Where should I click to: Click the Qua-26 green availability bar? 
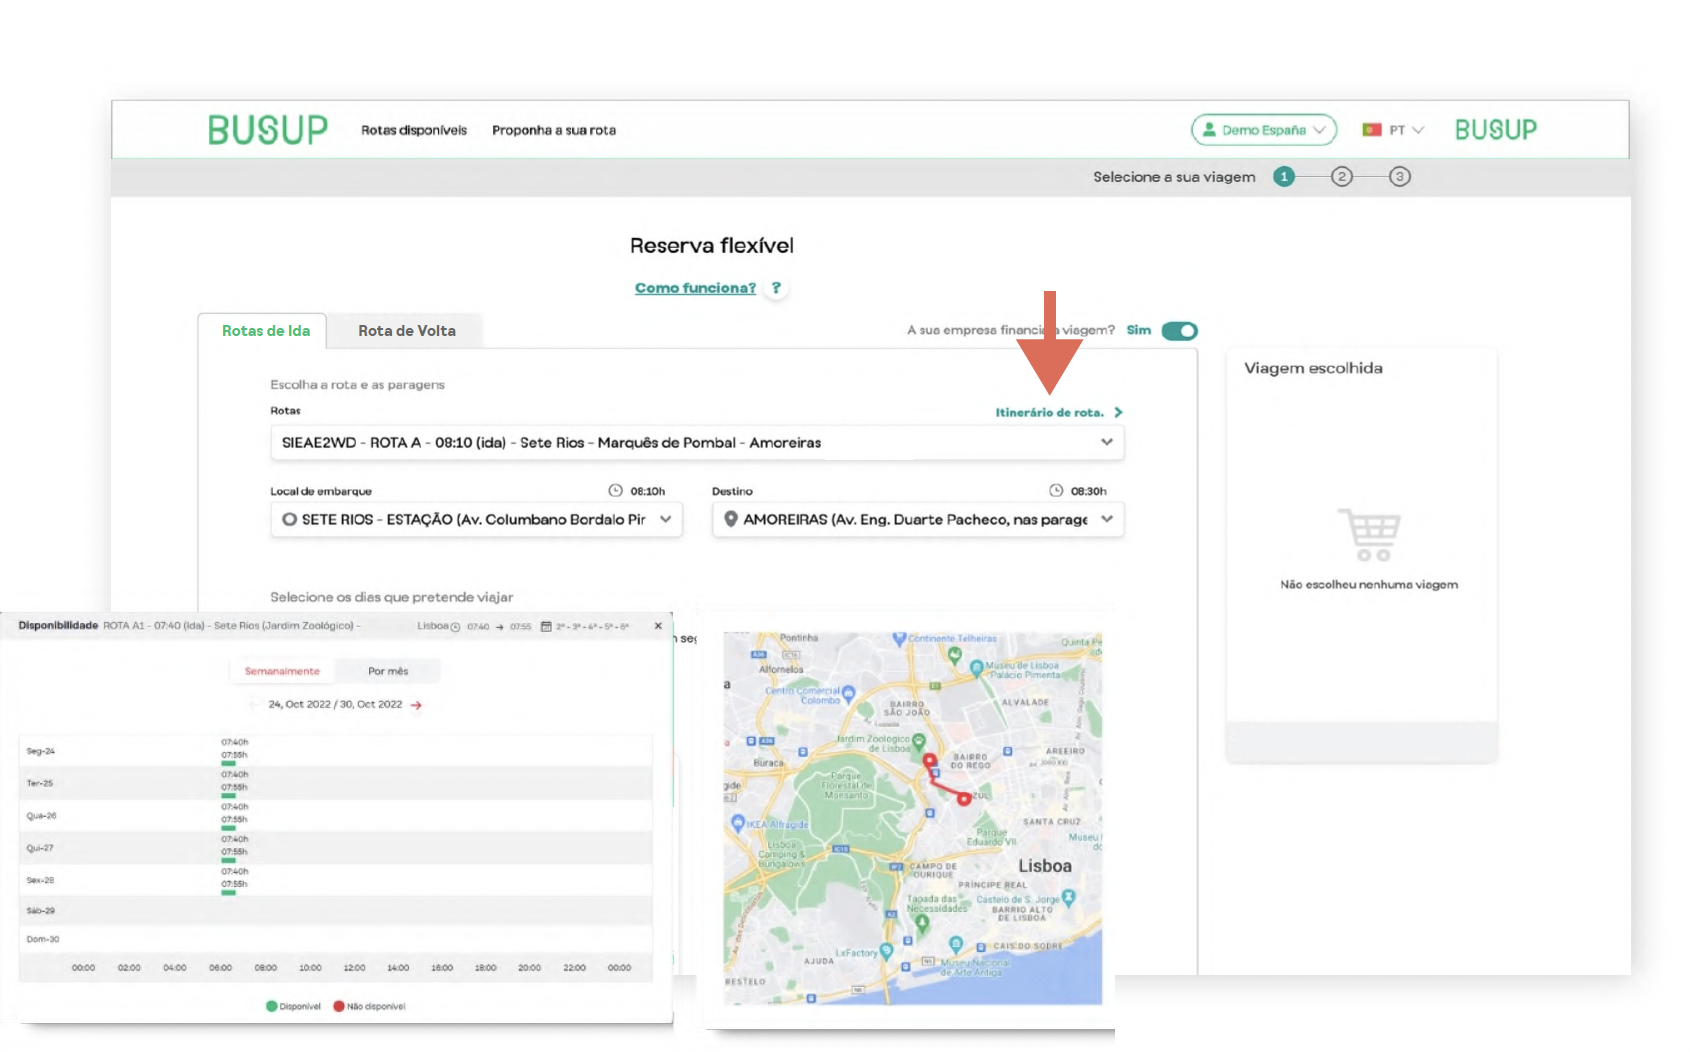(229, 828)
